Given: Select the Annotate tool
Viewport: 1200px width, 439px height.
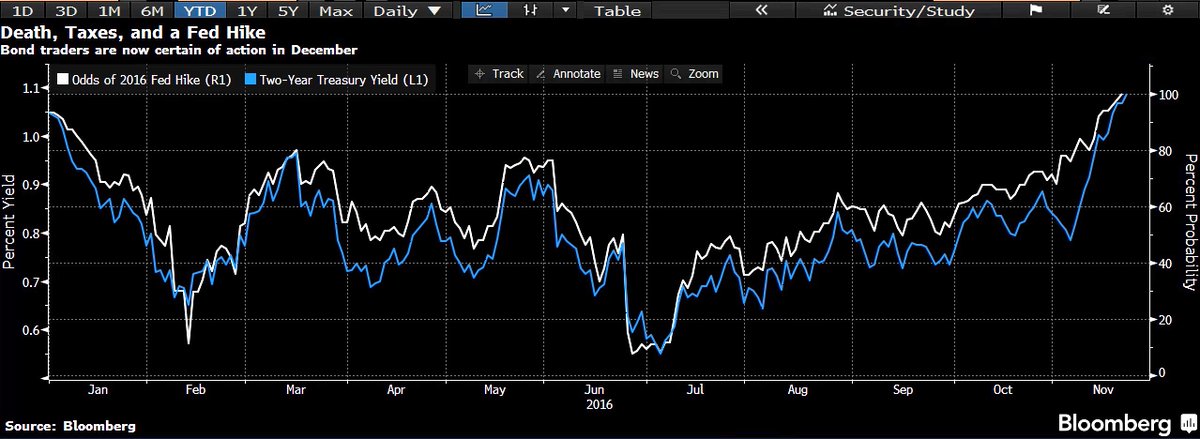Looking at the screenshot, I should 568,74.
